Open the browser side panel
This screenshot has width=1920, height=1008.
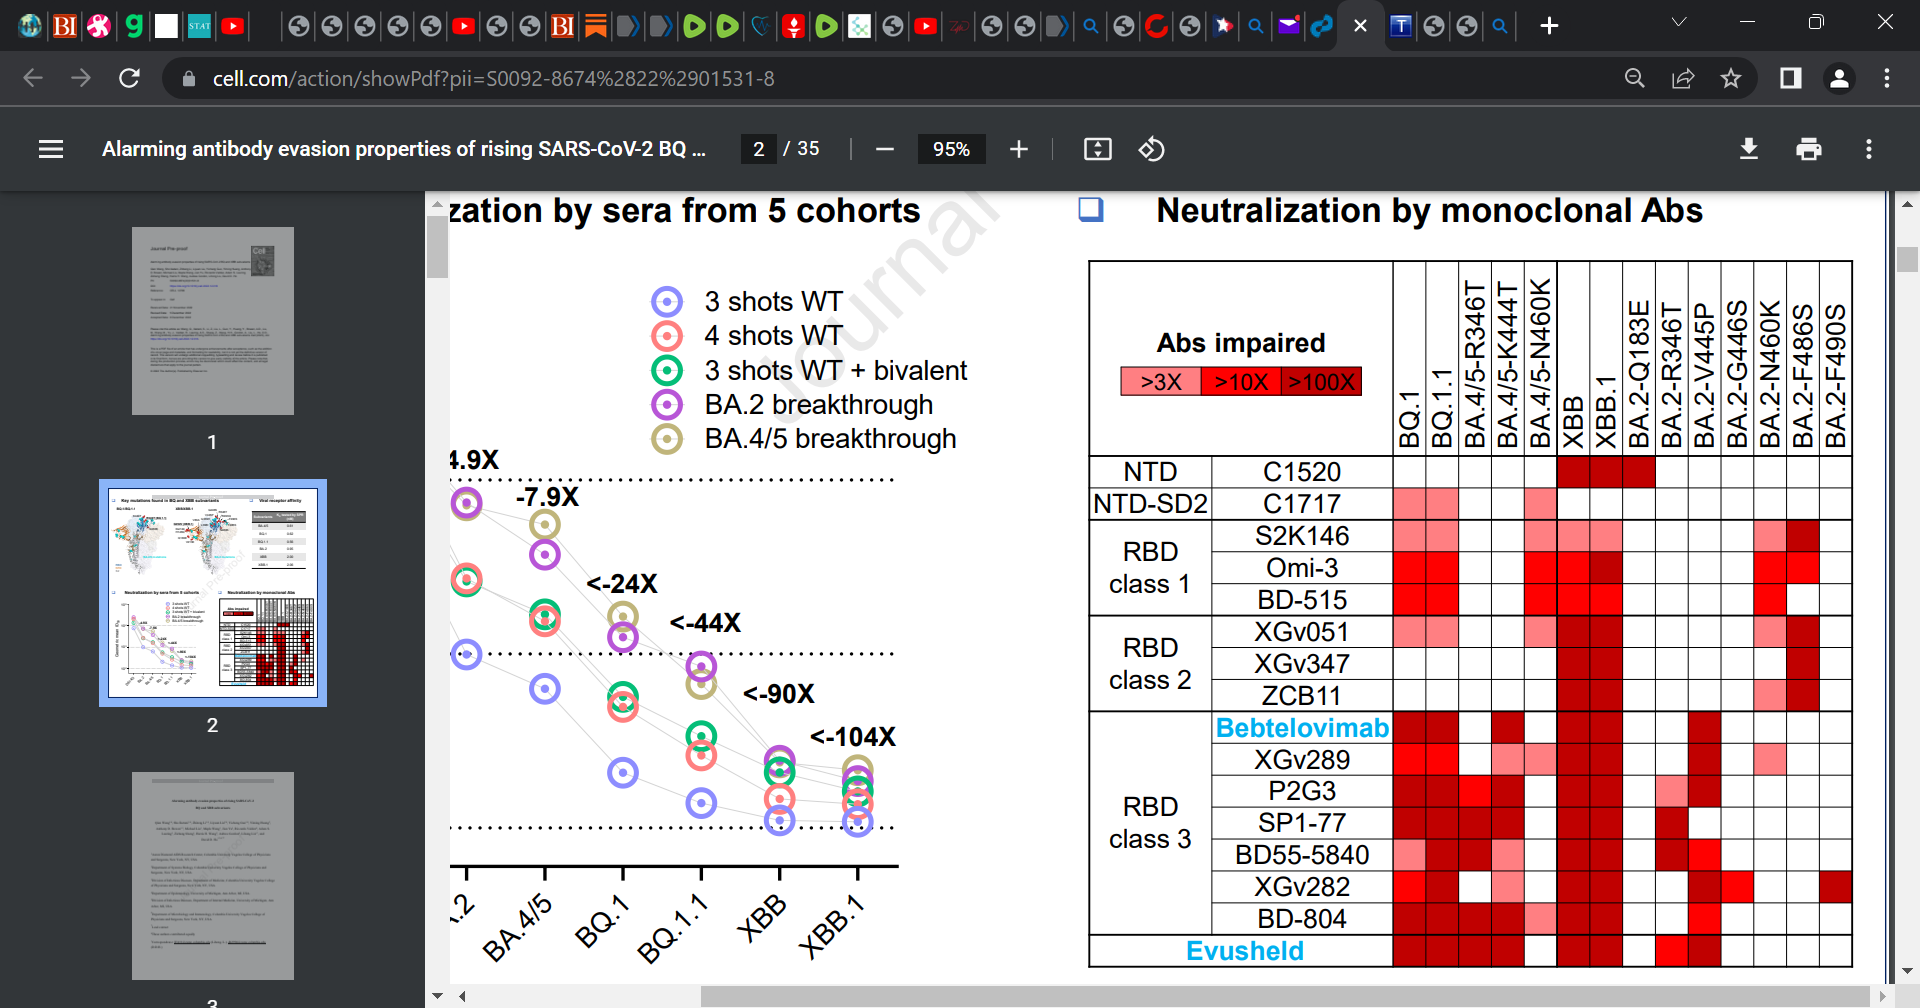click(1790, 78)
